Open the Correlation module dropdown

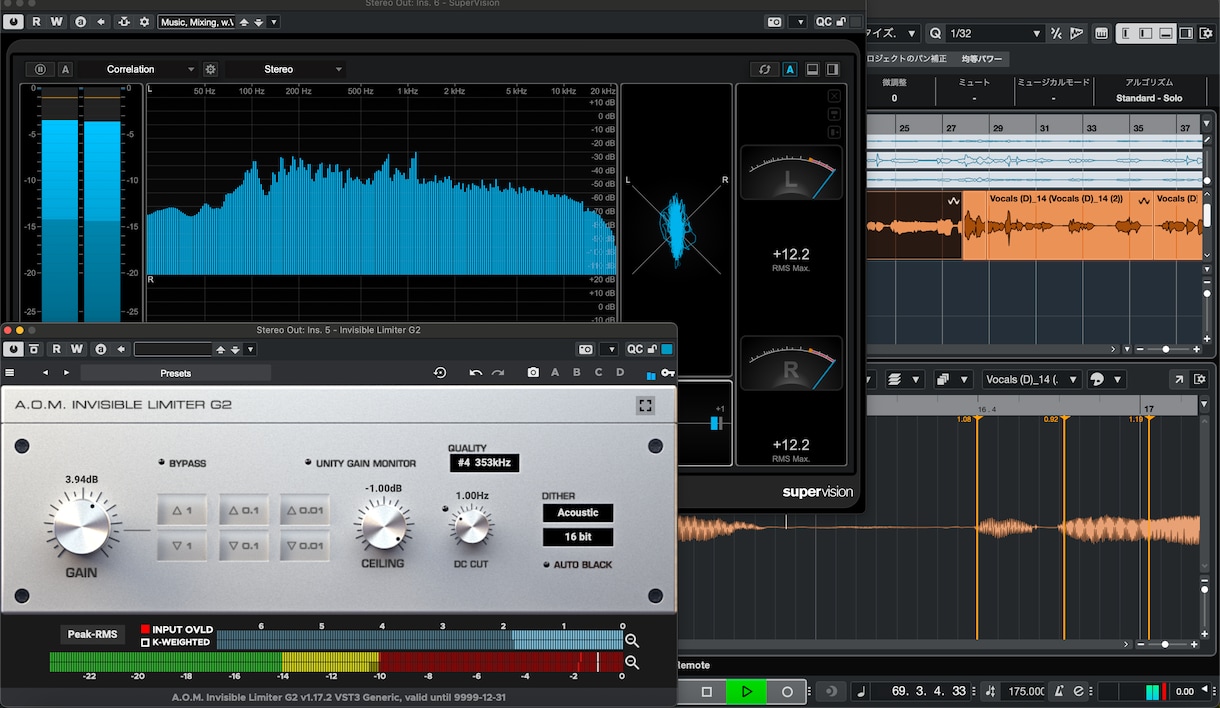pos(137,69)
